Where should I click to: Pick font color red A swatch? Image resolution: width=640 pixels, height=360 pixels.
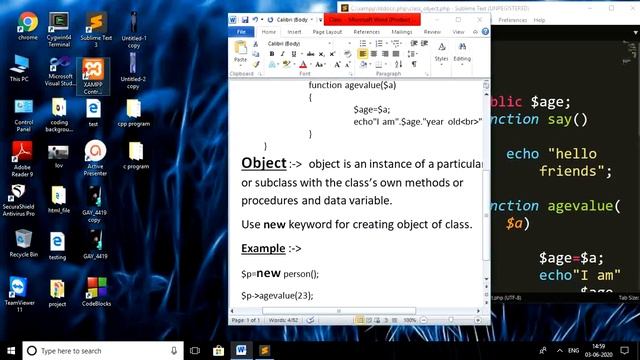pyautogui.click(x=303, y=64)
